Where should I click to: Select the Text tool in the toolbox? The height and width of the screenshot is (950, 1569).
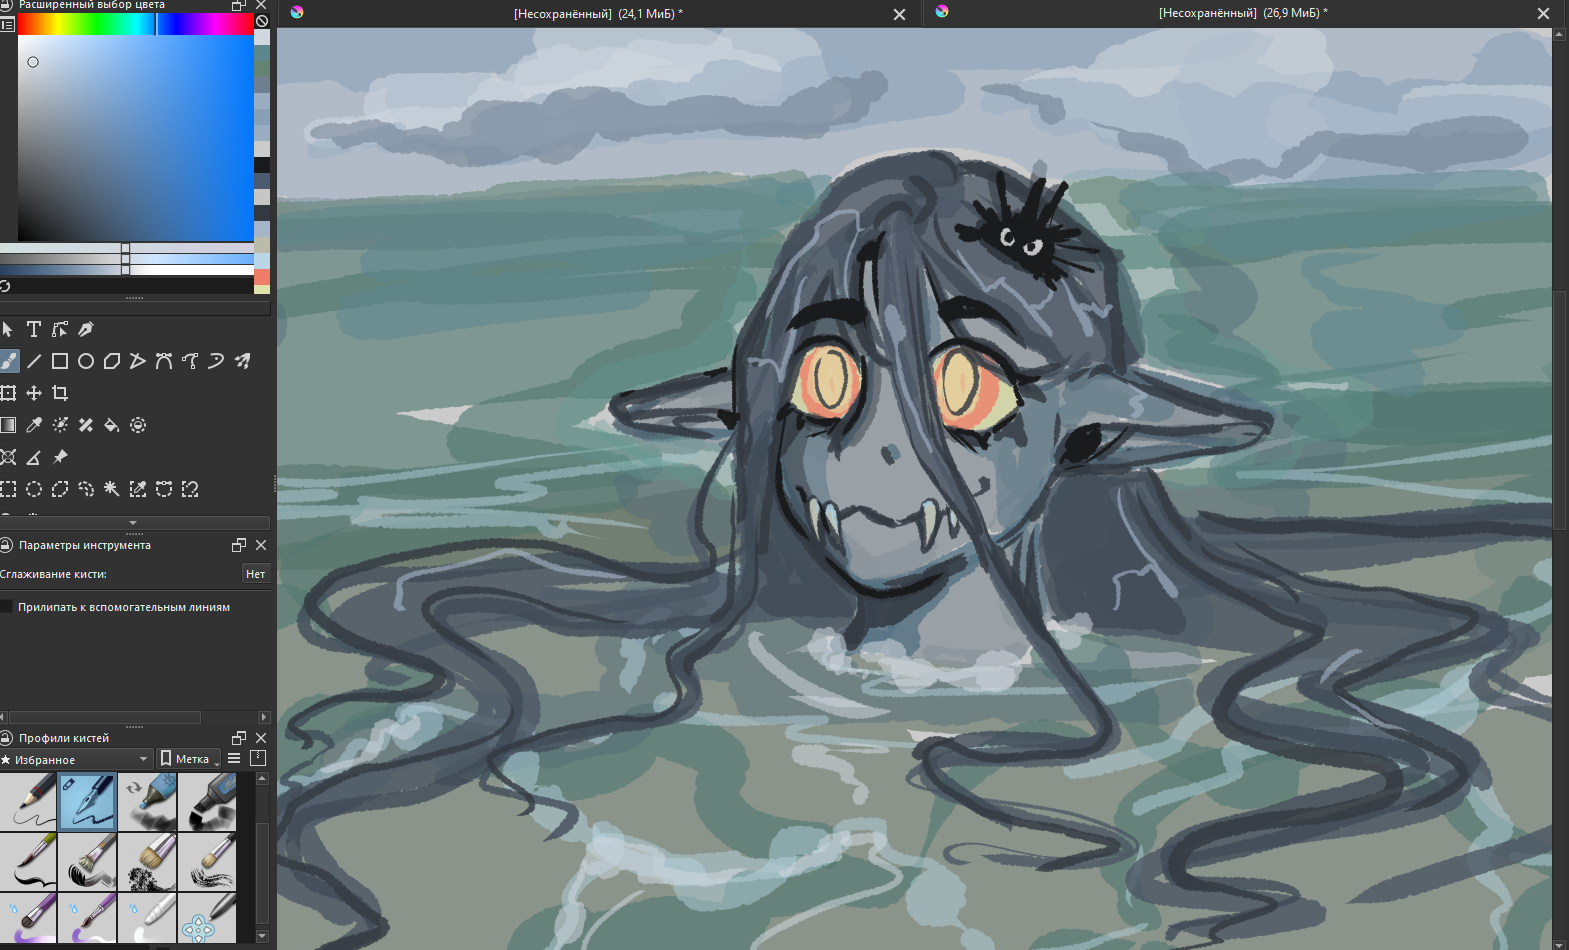34,329
